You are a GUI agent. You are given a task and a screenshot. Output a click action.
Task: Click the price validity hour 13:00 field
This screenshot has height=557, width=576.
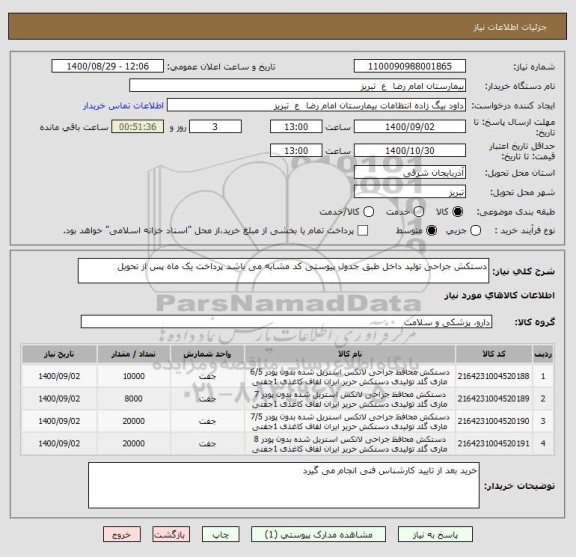click(296, 151)
